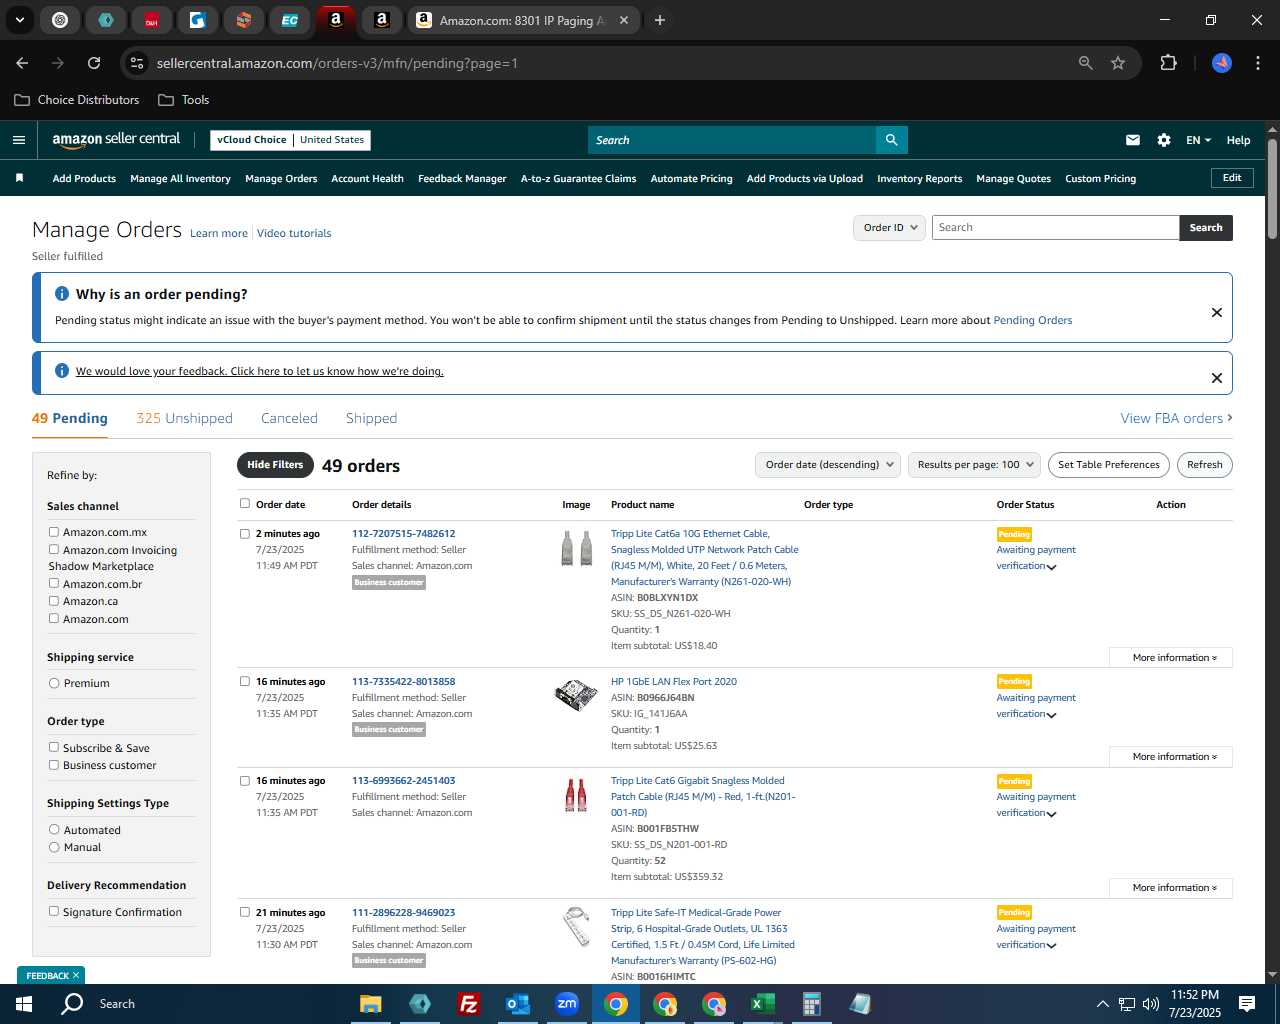Switch to the 325 Unshipped tab
The image size is (1280, 1024).
pos(184,418)
